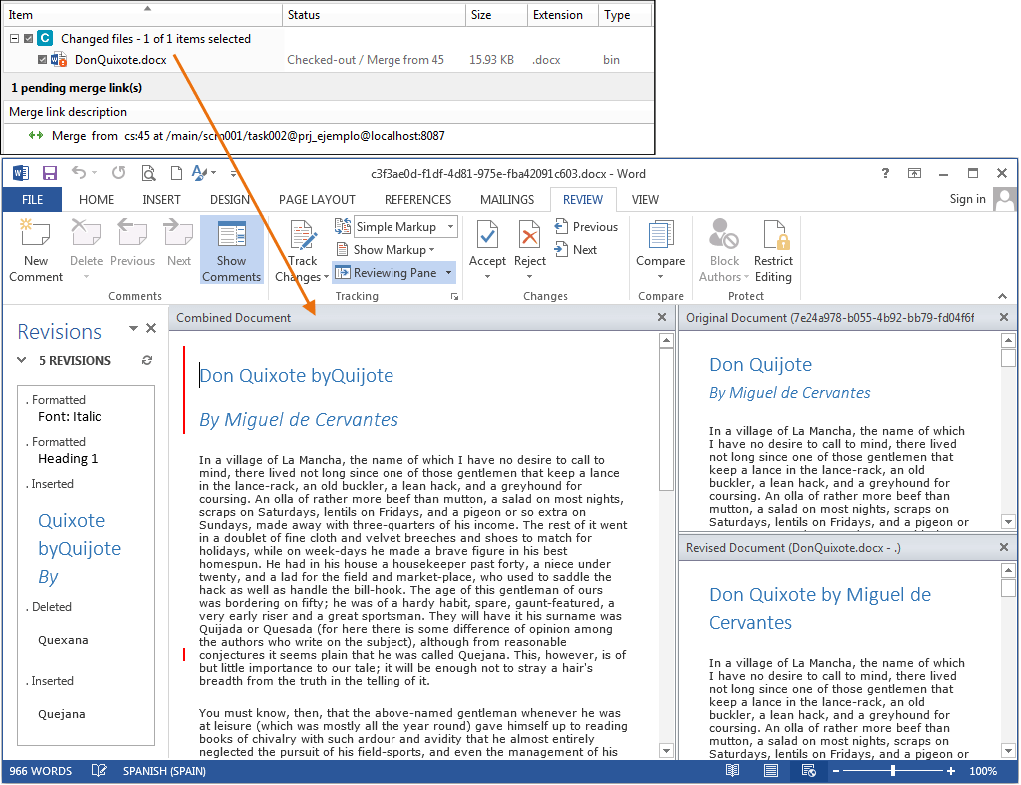Toggle the Reviewing Pane button
The width and height of the screenshot is (1021, 785).
pos(387,273)
